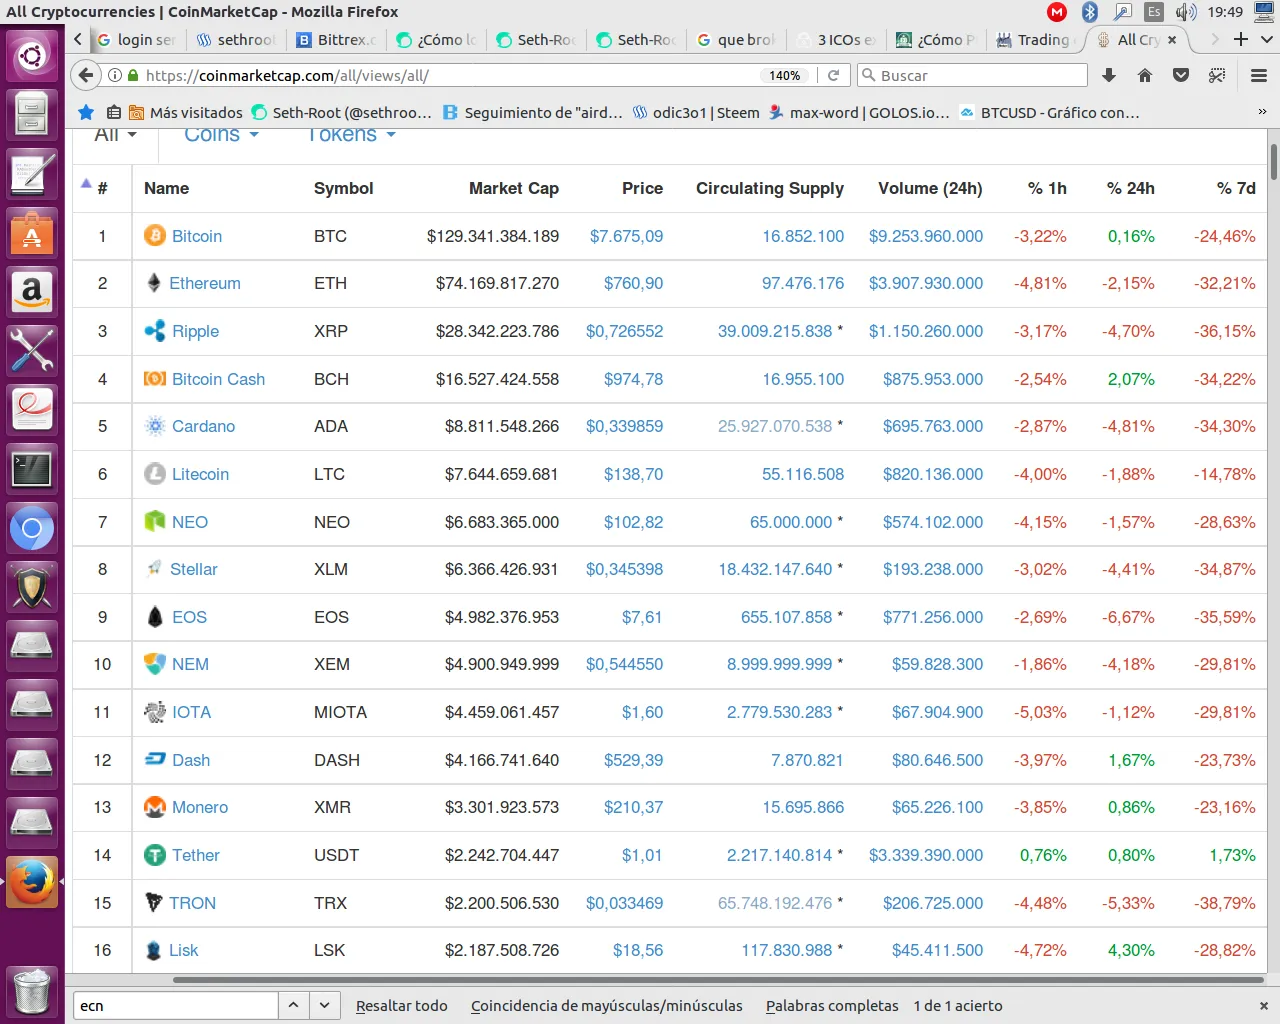The image size is (1280, 1024).
Task: Click the Litecoin logo icon
Action: tap(155, 474)
